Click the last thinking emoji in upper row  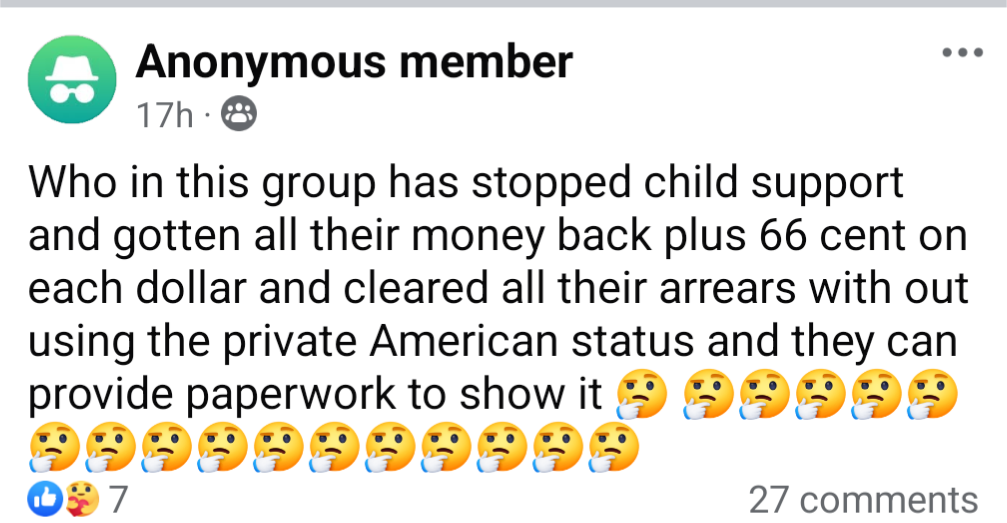click(933, 394)
